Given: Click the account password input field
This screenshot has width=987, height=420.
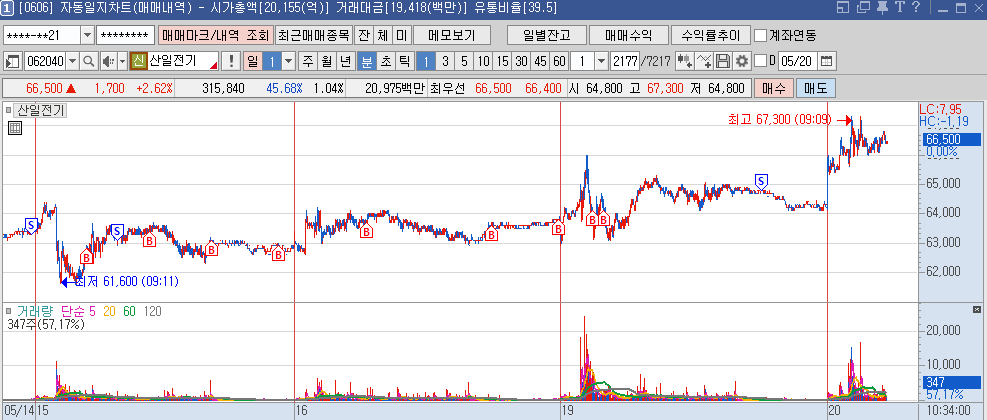Looking at the screenshot, I should point(126,35).
